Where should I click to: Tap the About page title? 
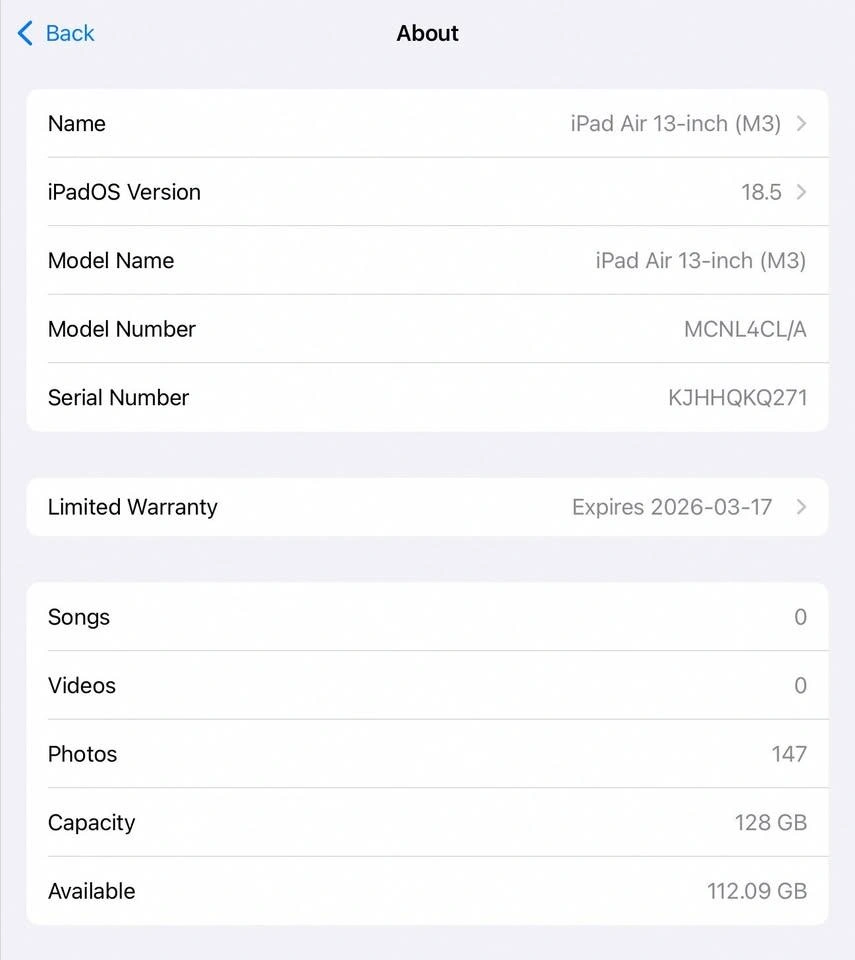click(428, 33)
